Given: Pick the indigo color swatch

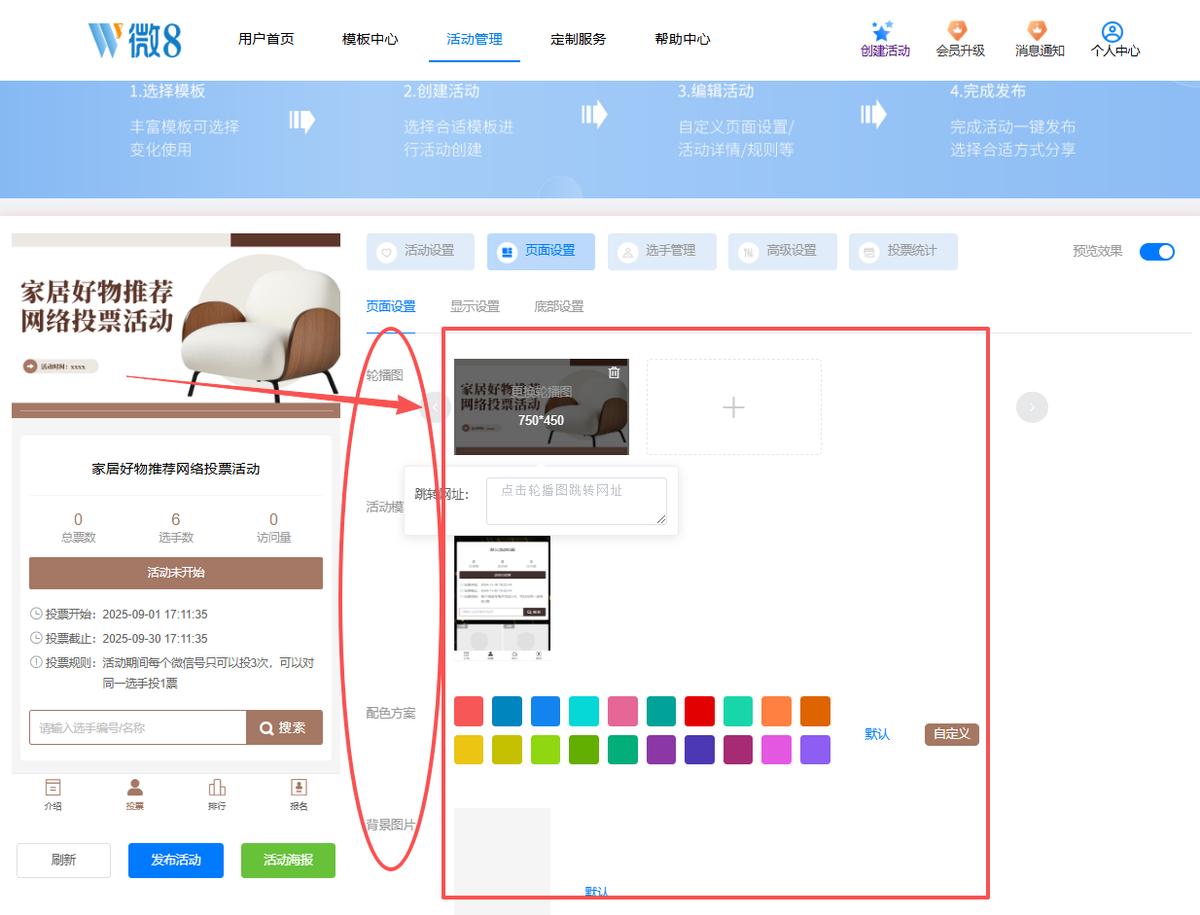Looking at the screenshot, I should tap(699, 750).
